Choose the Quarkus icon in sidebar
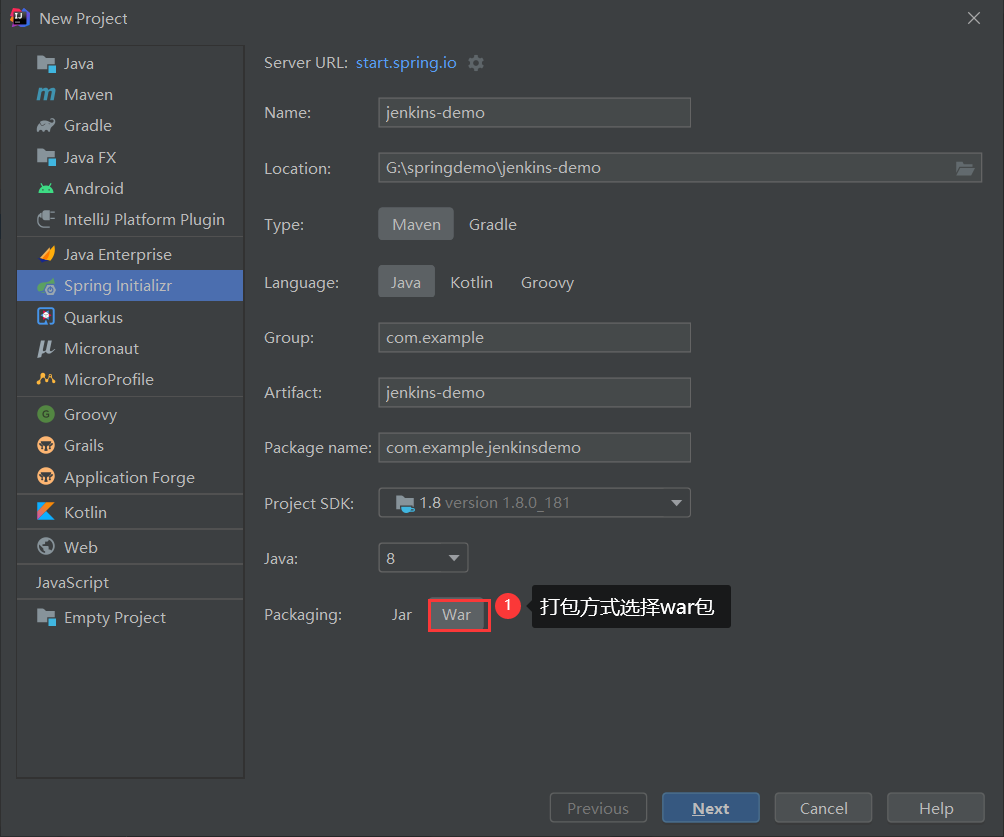Viewport: 1004px width, 837px height. (46, 317)
